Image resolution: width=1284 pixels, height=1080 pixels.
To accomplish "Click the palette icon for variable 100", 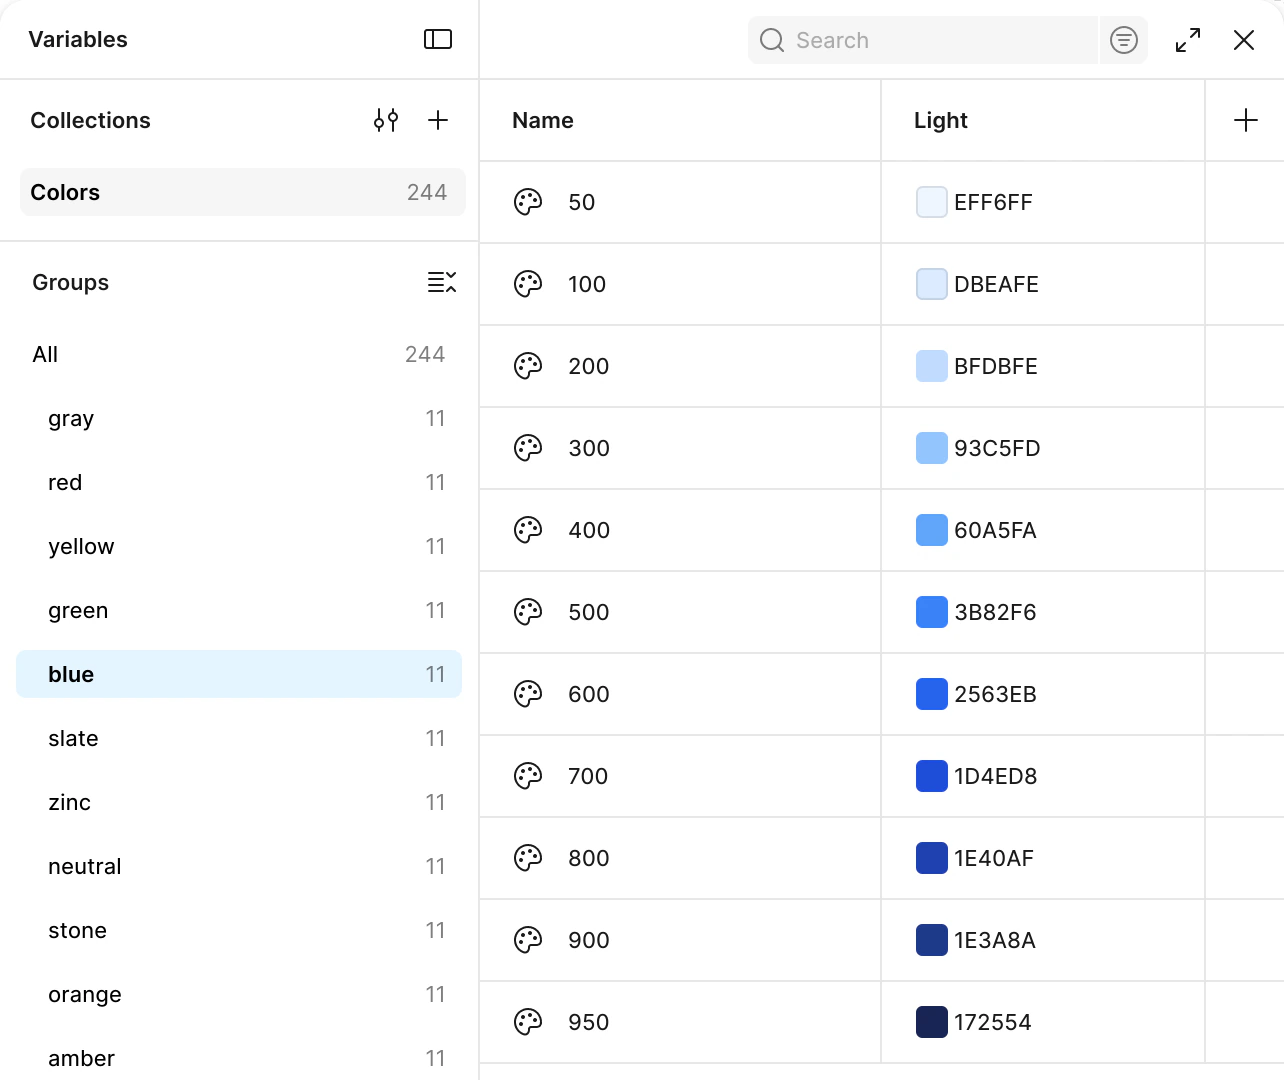I will click(x=528, y=284).
